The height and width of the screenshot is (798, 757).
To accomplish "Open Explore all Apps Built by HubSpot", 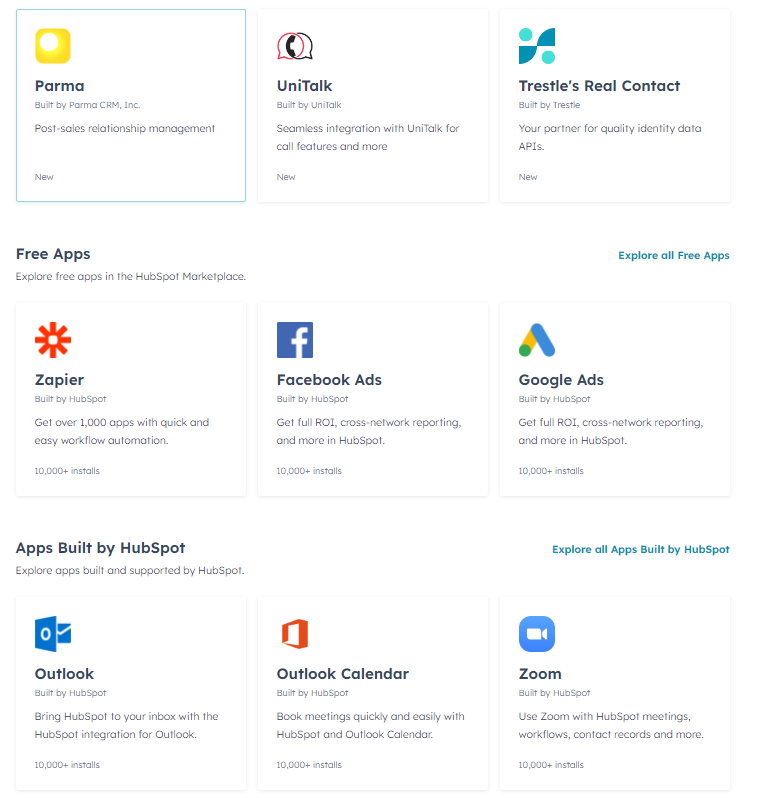I will (640, 550).
